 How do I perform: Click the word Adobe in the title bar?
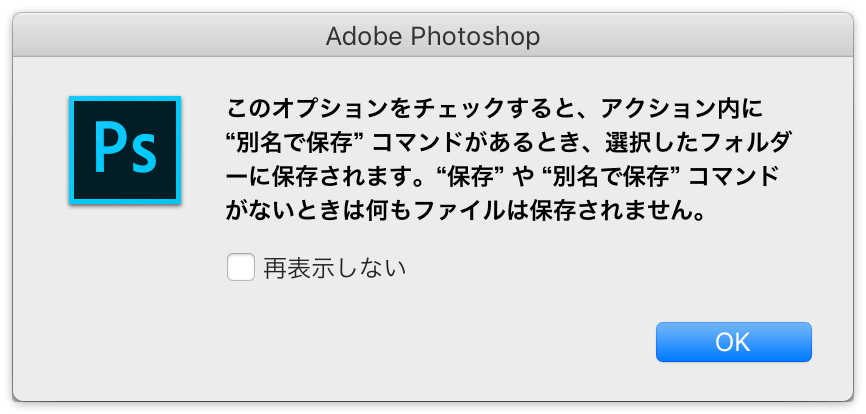pyautogui.click(x=365, y=36)
